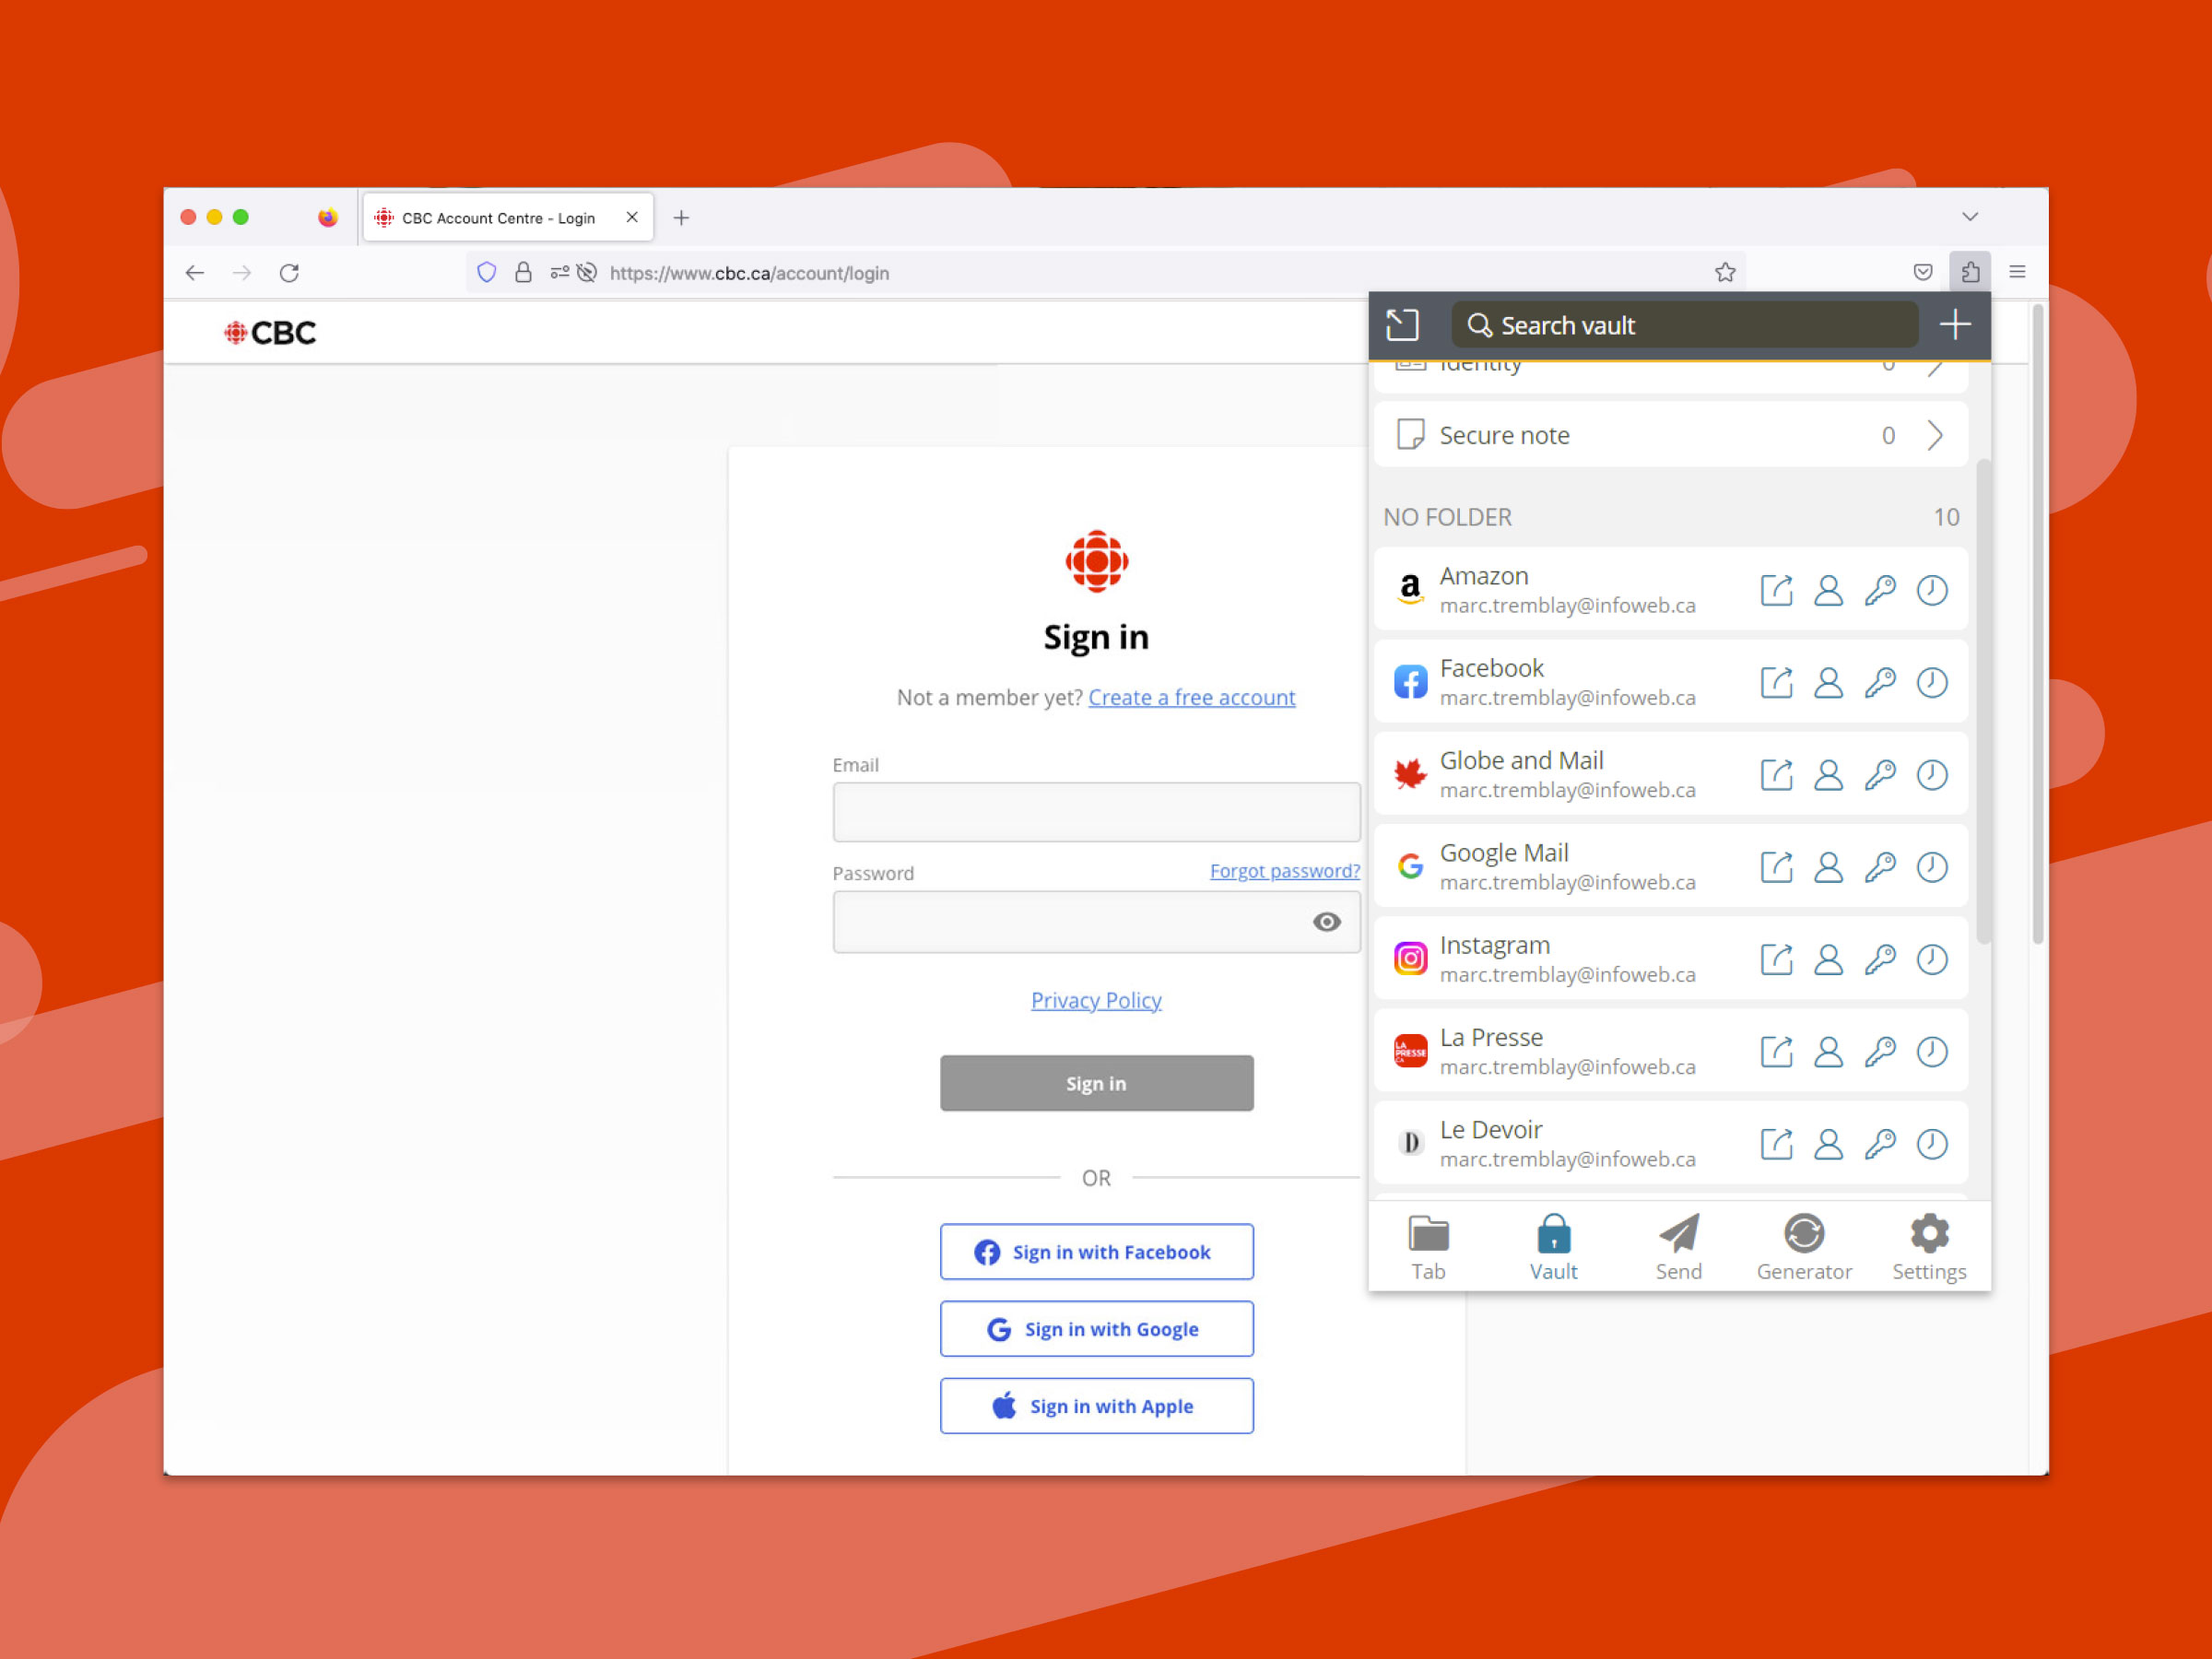Copy password for Globe and Mail
This screenshot has width=2212, height=1659.
point(1880,775)
